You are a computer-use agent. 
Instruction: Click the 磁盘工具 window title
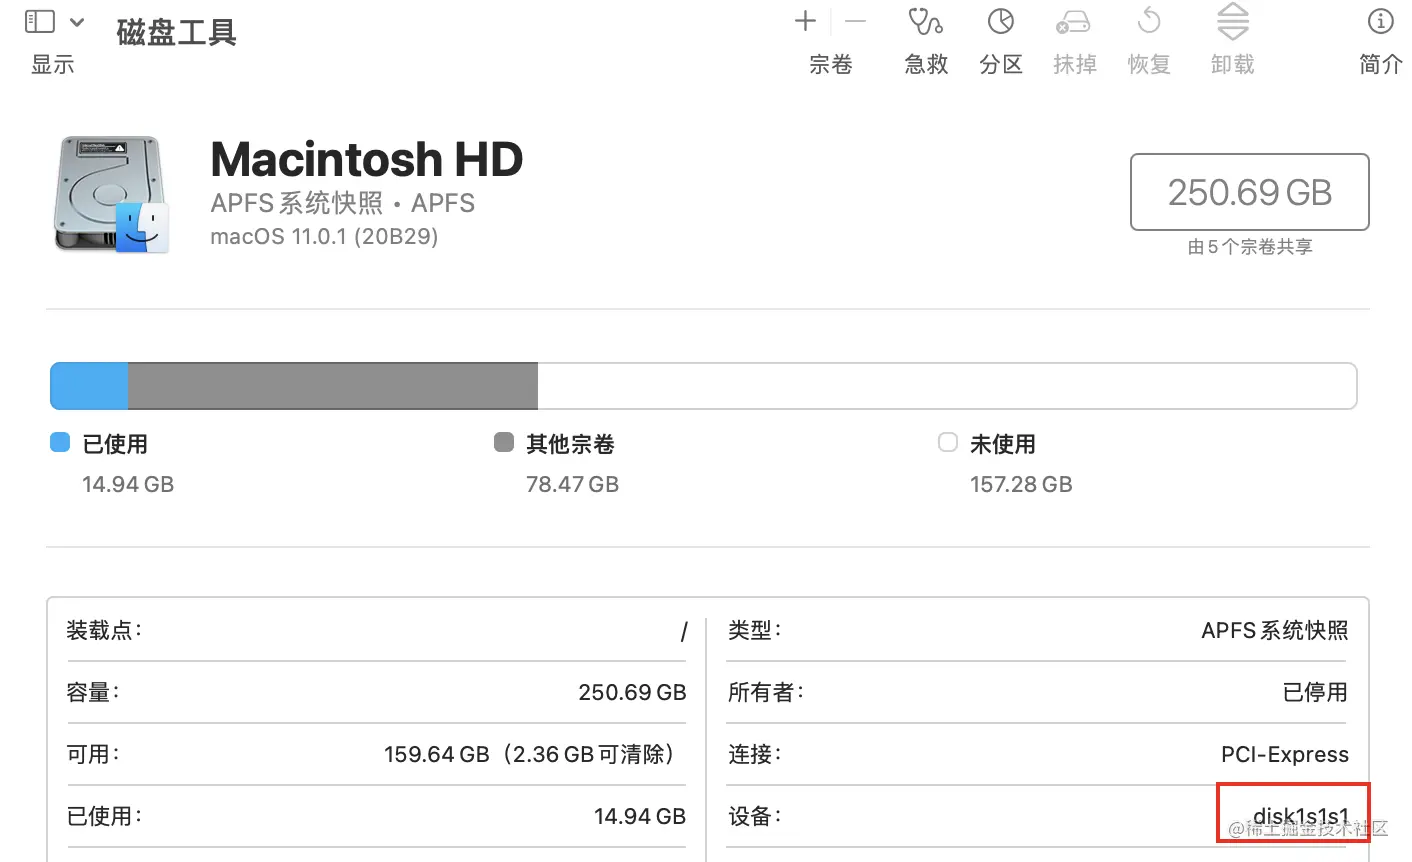pos(177,33)
